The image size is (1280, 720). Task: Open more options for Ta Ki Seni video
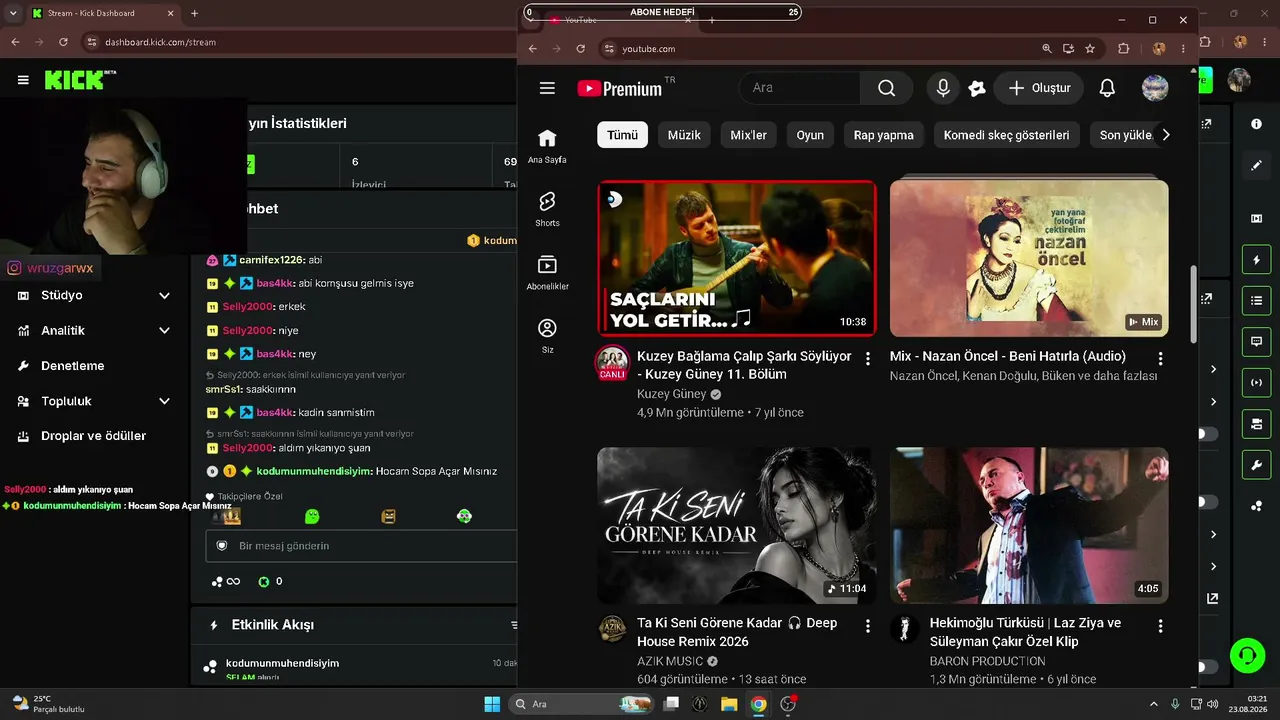[867, 626]
